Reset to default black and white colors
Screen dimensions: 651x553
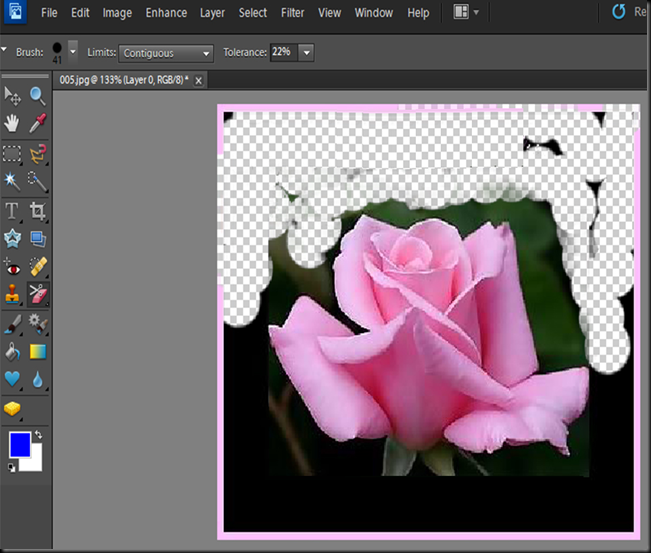(x=11, y=467)
